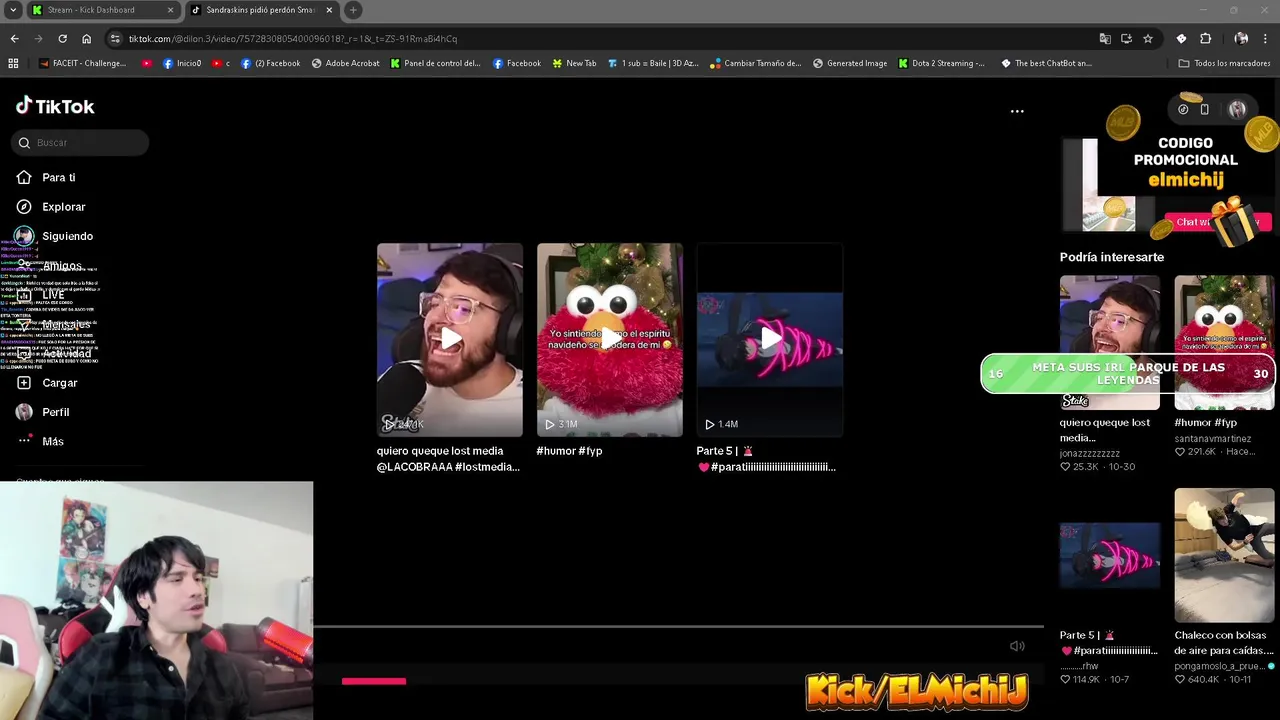The image size is (1280, 720).
Task: Open the Extensions puzzle icon
Action: point(1205,39)
